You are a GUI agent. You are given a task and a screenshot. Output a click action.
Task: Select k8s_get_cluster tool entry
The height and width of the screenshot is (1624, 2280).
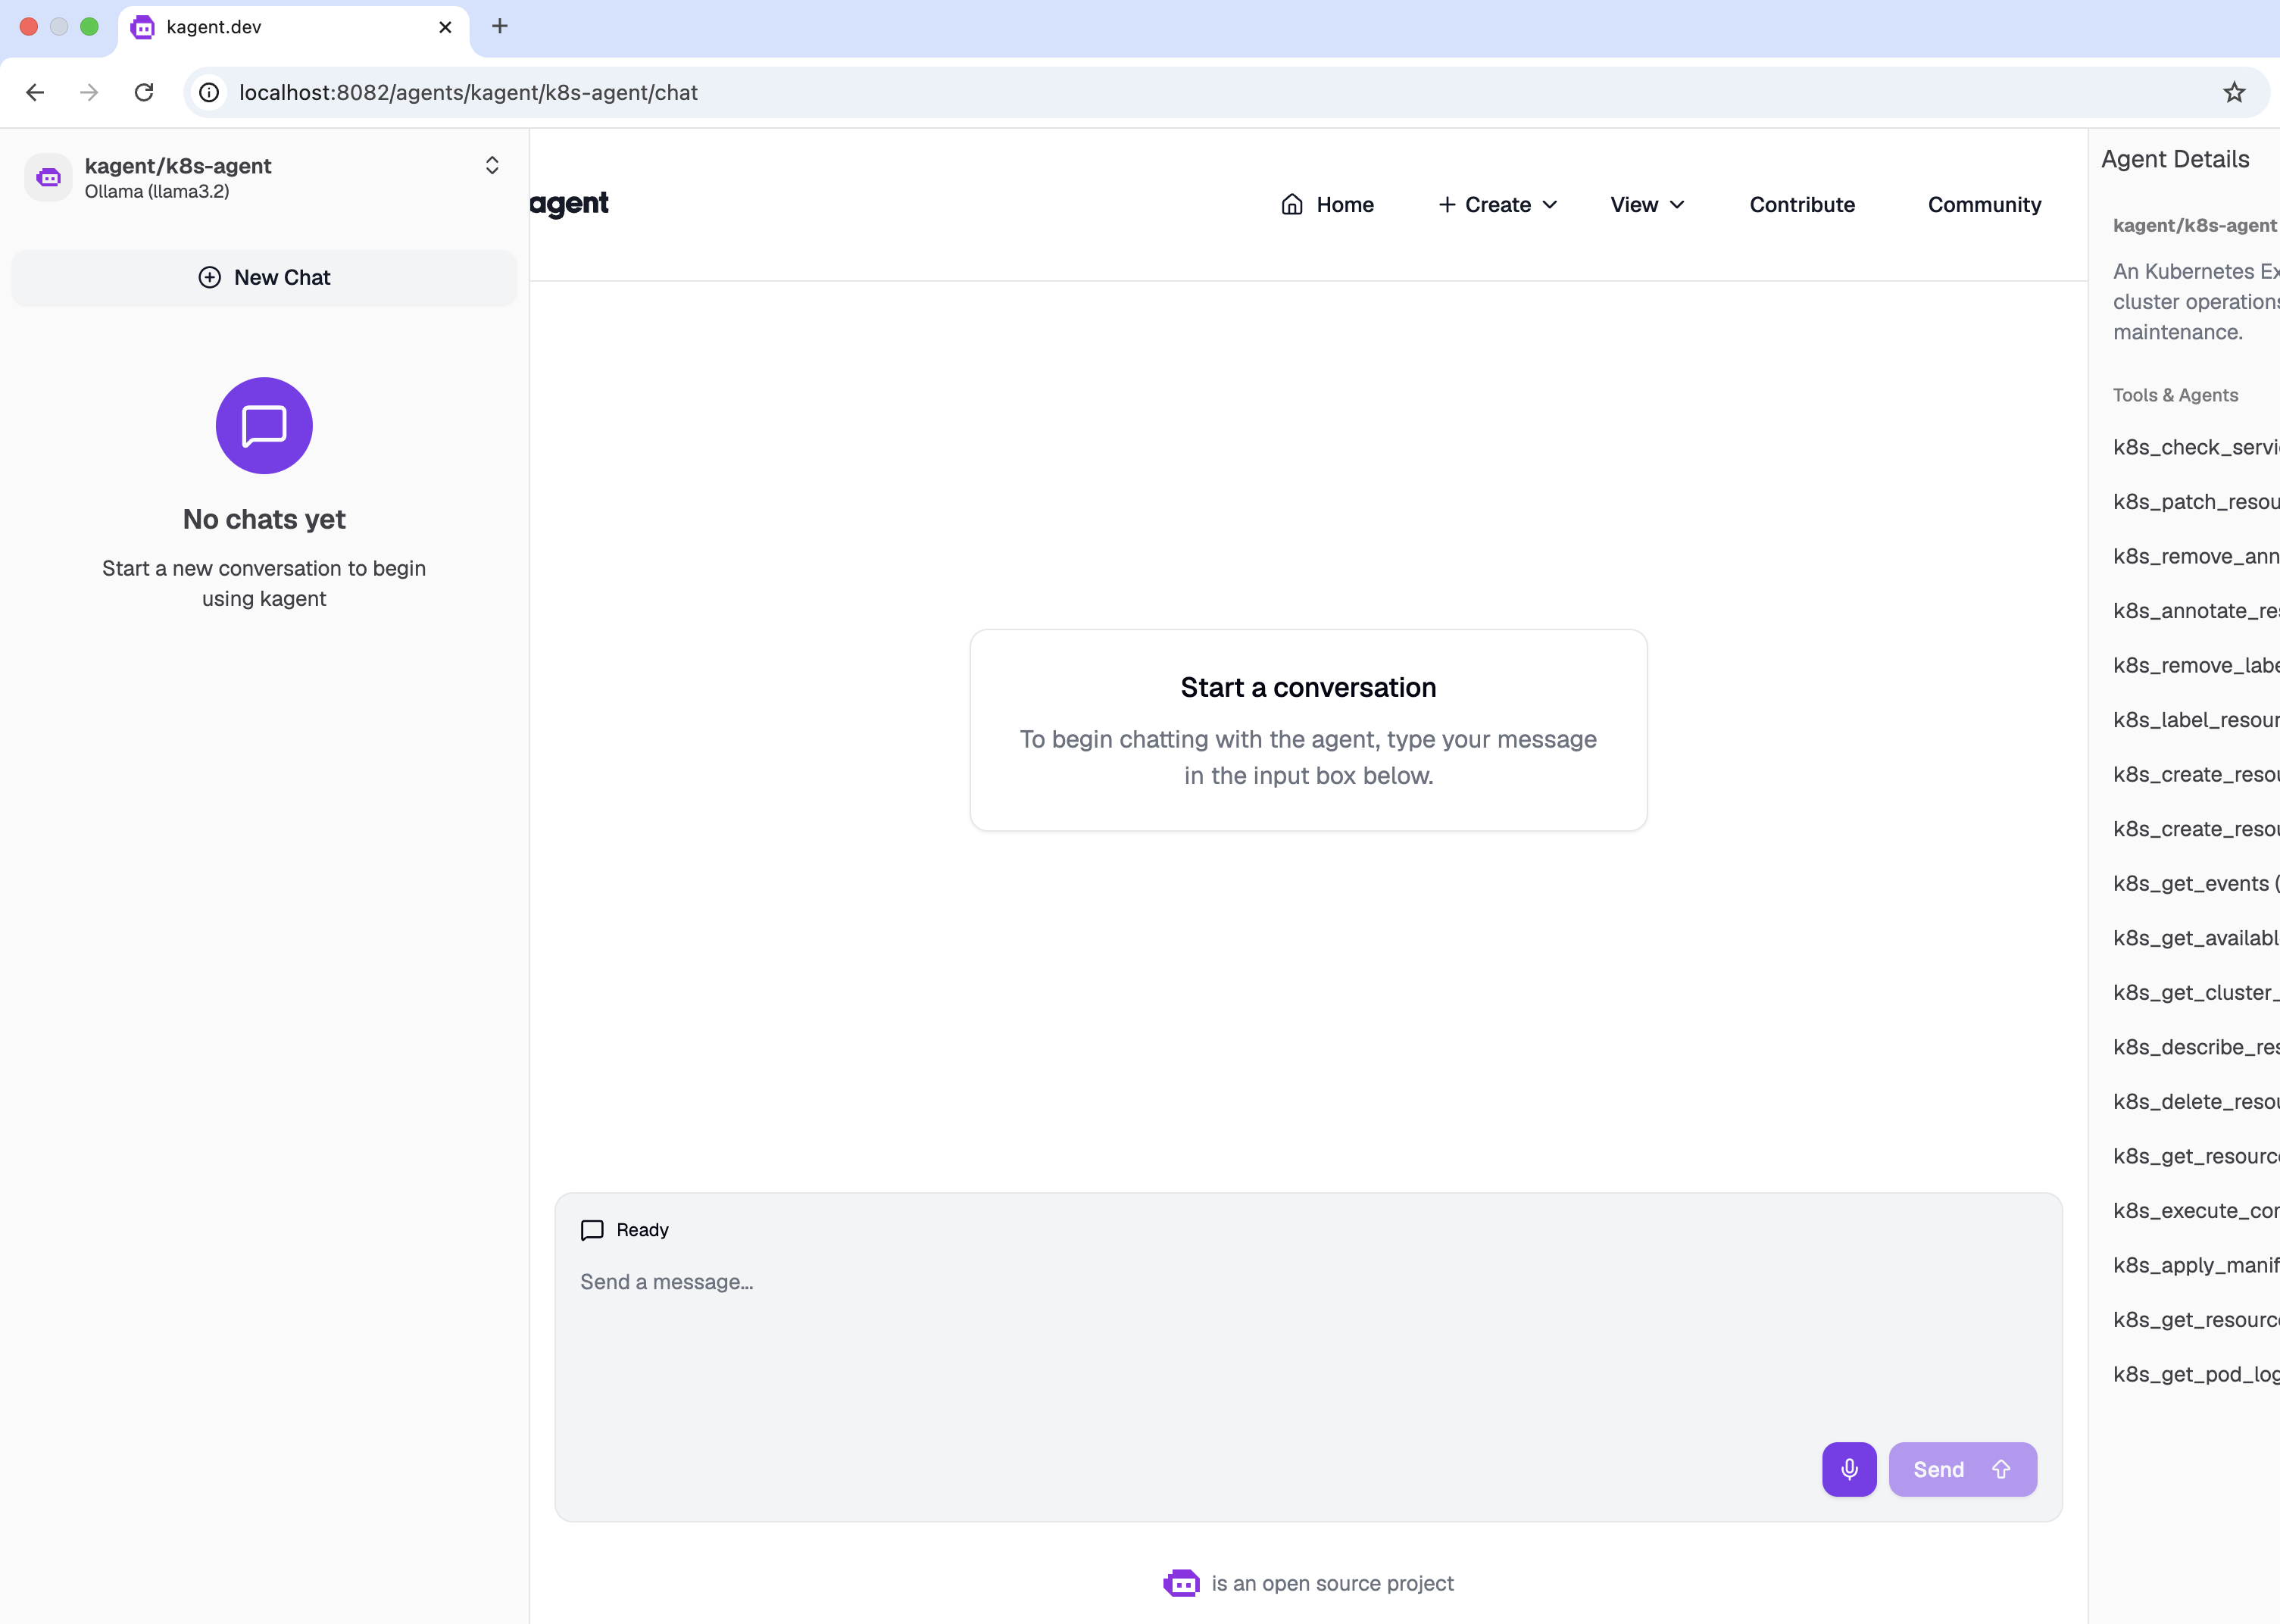pos(2196,992)
